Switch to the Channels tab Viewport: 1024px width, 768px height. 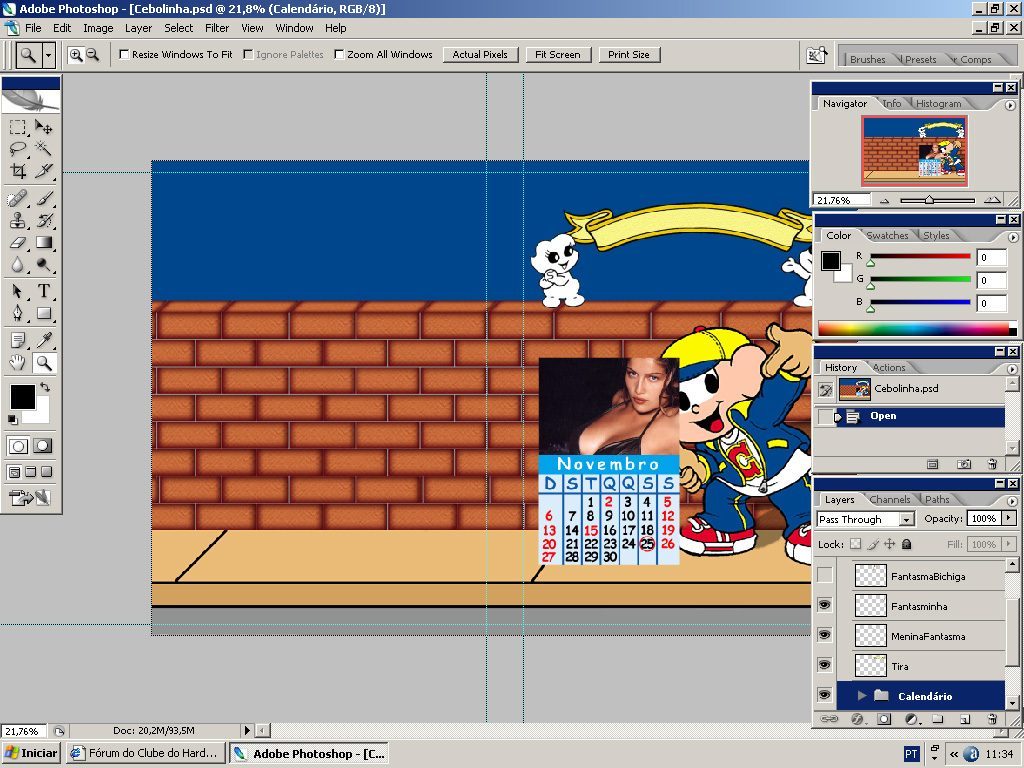pyautogui.click(x=889, y=499)
